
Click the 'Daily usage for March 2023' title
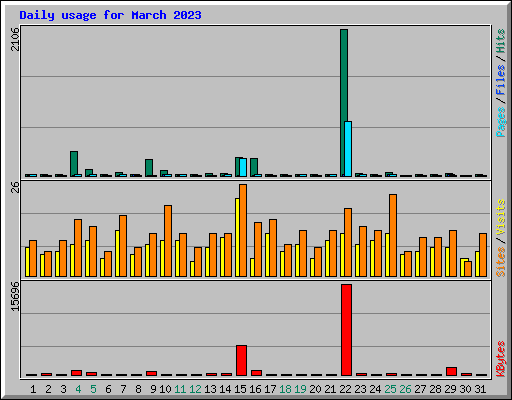(110, 15)
